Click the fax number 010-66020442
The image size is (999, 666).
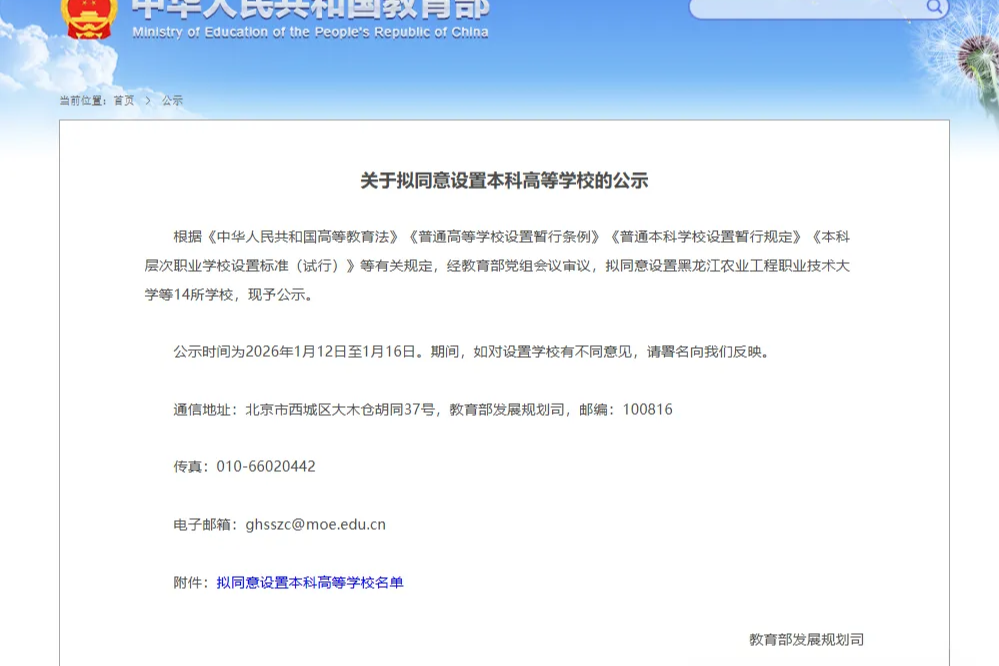click(x=266, y=466)
